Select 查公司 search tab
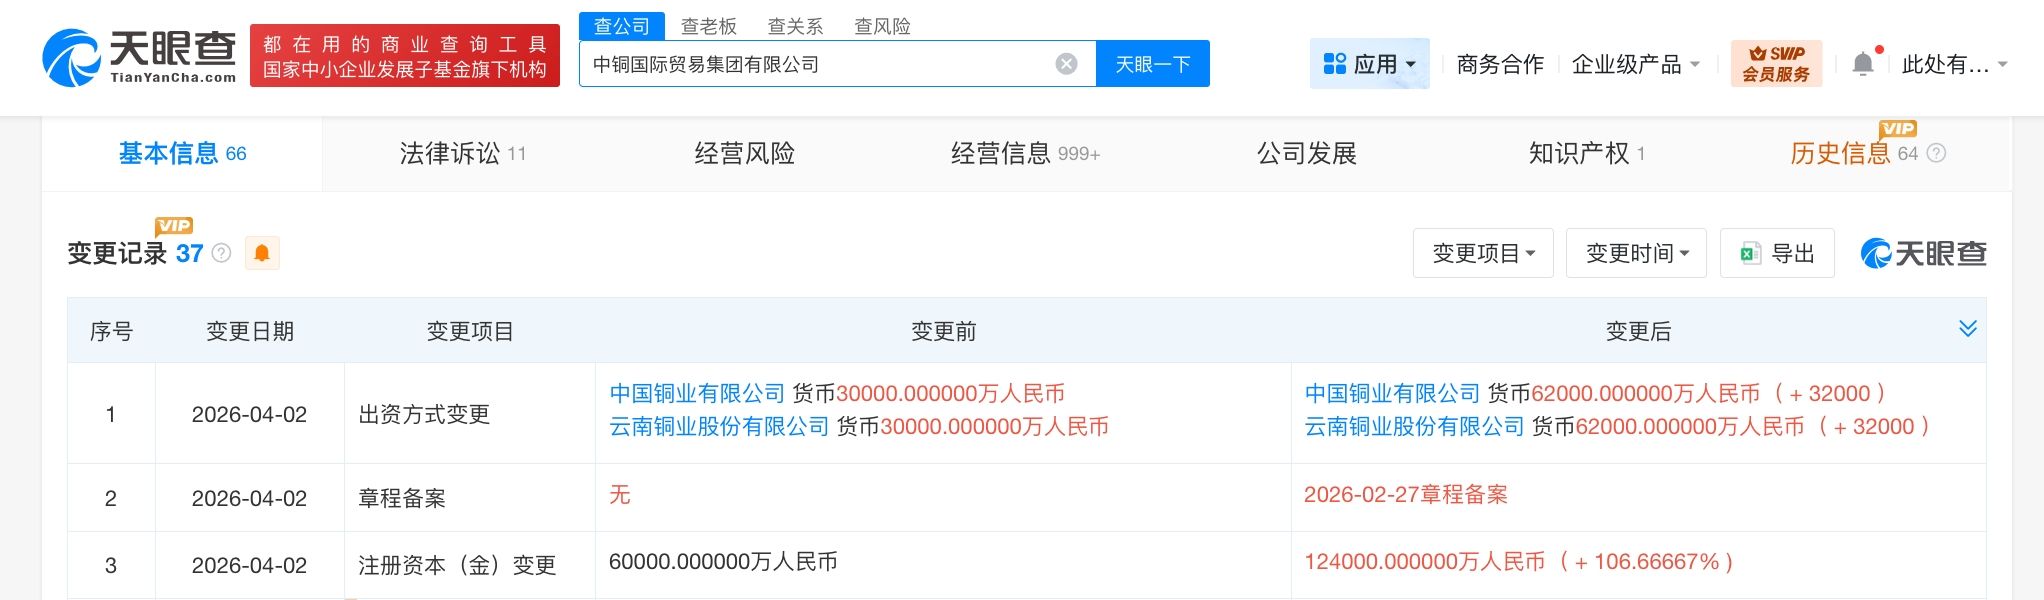This screenshot has height=600, width=2044. click(x=622, y=26)
